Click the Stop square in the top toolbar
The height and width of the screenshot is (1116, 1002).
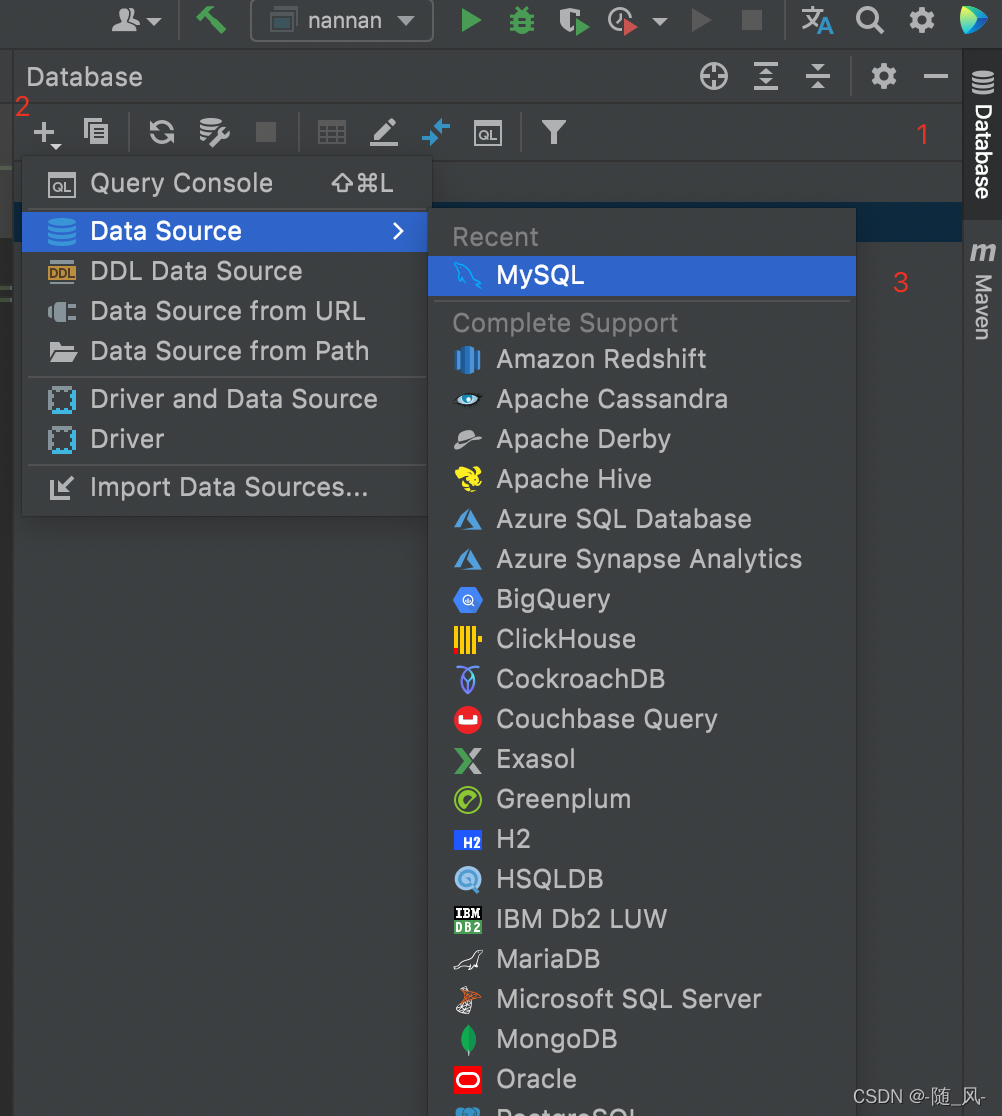coord(752,20)
